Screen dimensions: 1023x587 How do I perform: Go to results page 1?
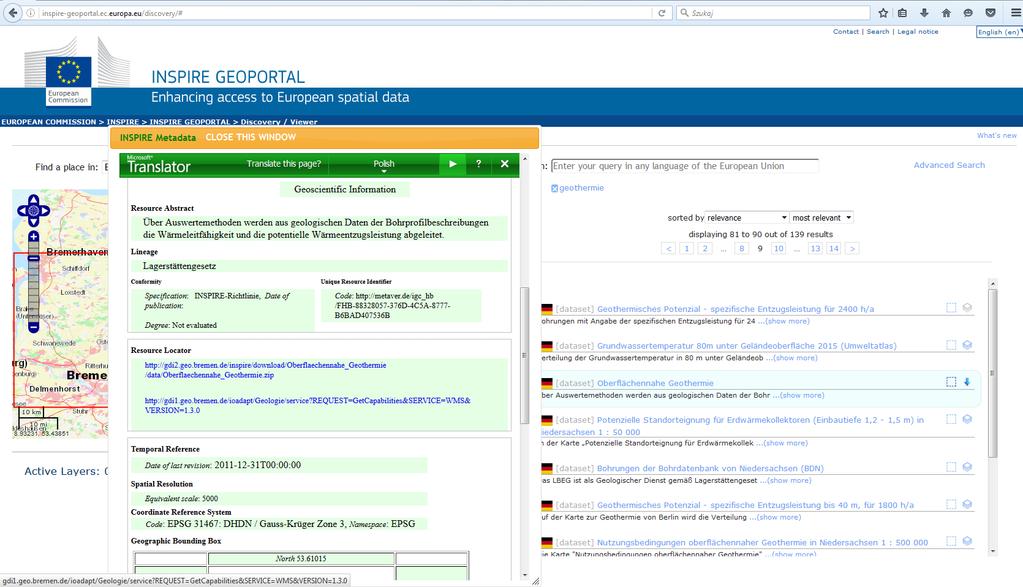pos(686,248)
